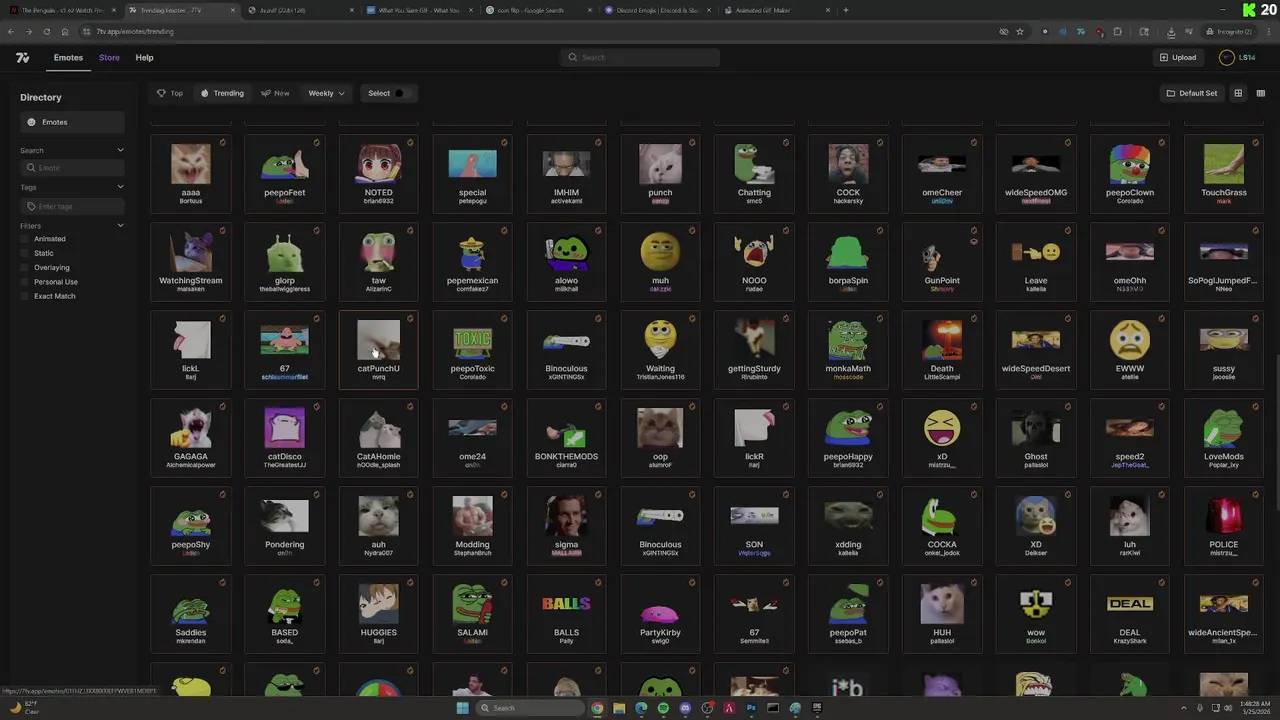Click the Emotes smiley directory icon
The image size is (1280, 720).
[x=31, y=122]
